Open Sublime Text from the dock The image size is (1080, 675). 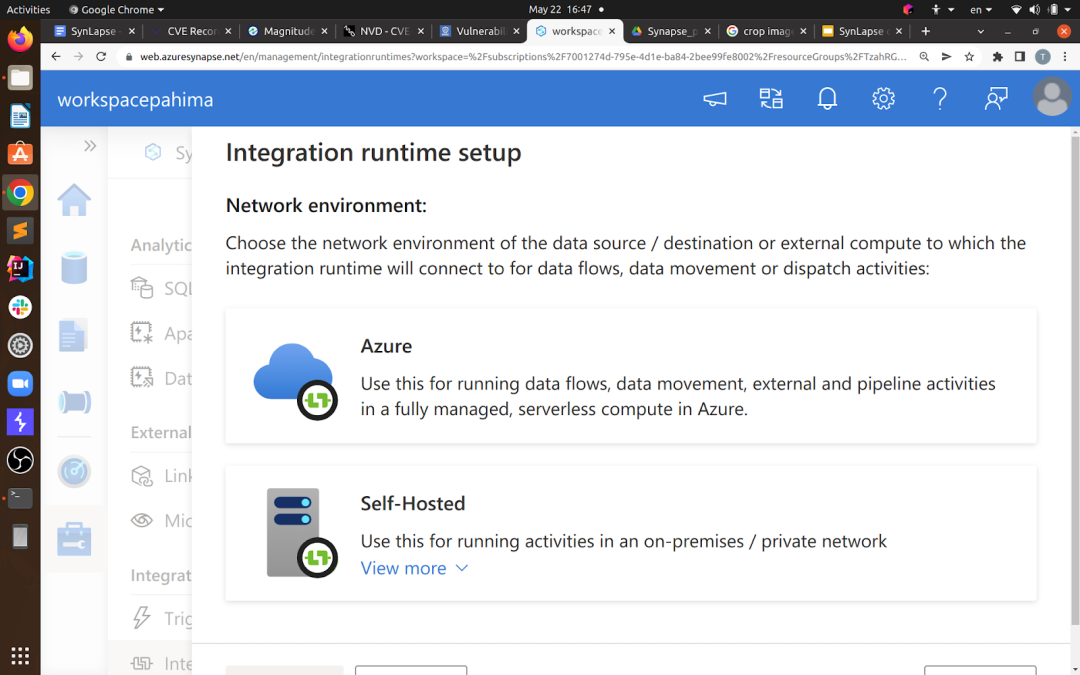20,231
